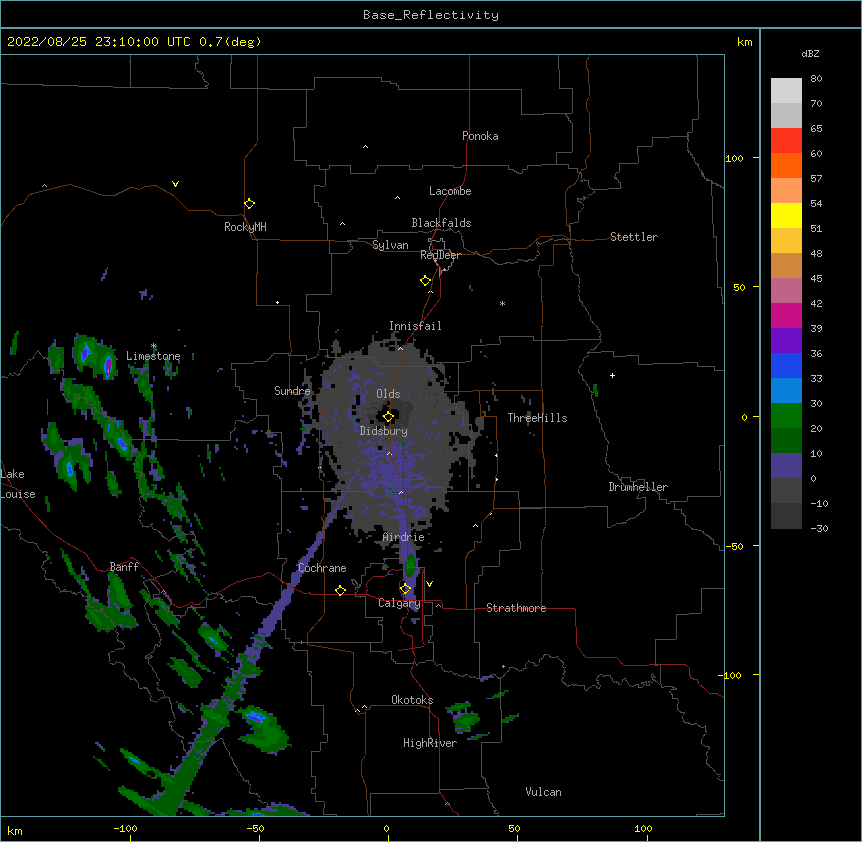This screenshot has height=842, width=862.
Task: Click the Didsbury town label
Action: [384, 431]
